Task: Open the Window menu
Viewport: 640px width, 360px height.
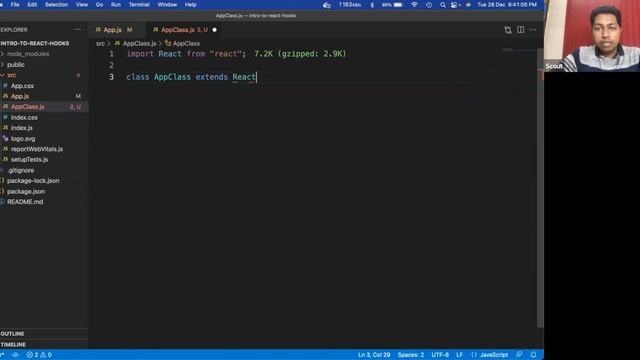Action: [167, 5]
